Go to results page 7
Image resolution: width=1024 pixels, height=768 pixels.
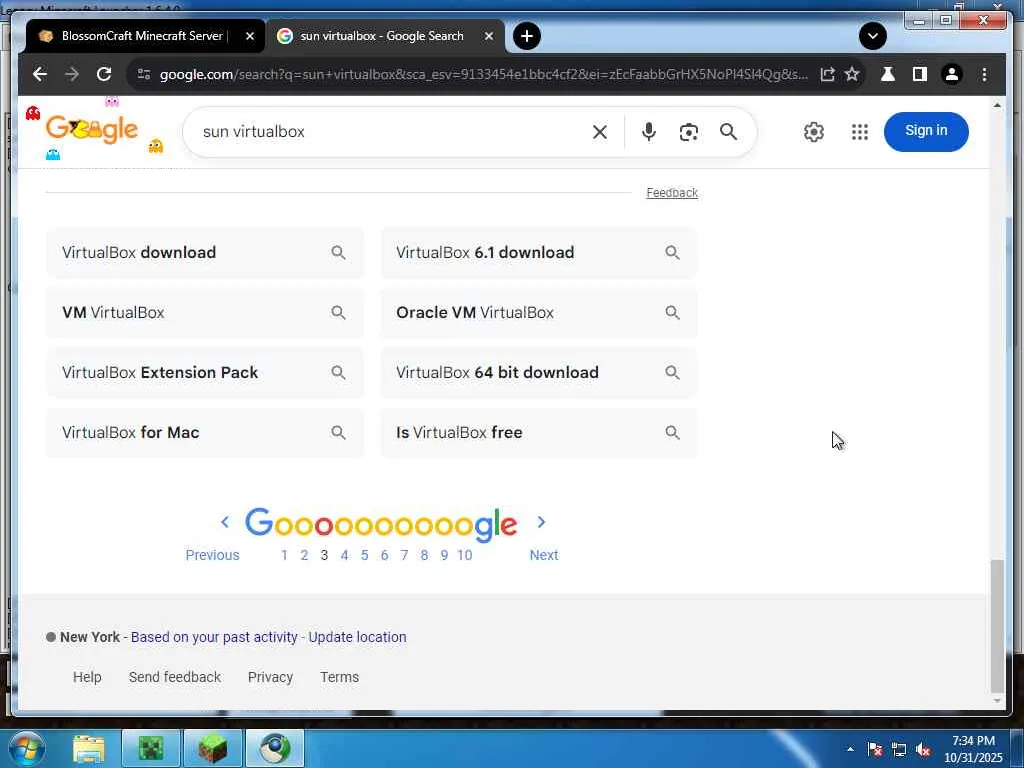[404, 555]
